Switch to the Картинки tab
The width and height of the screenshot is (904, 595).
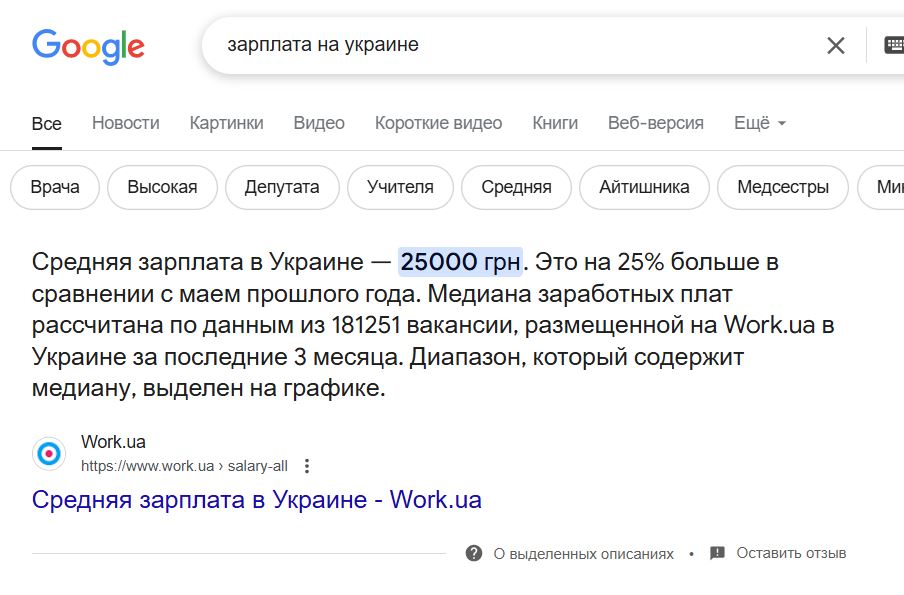227,123
